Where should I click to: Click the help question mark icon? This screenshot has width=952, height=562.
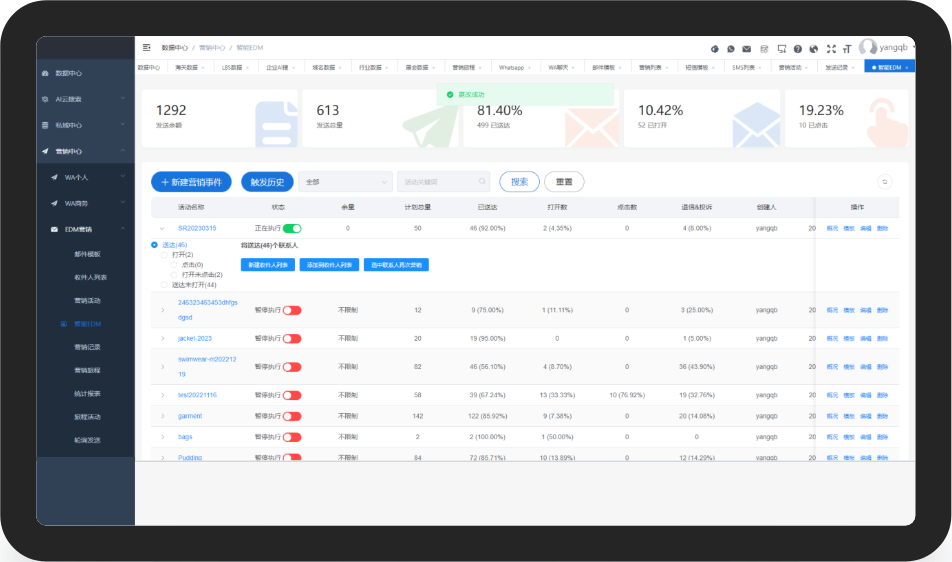[798, 49]
